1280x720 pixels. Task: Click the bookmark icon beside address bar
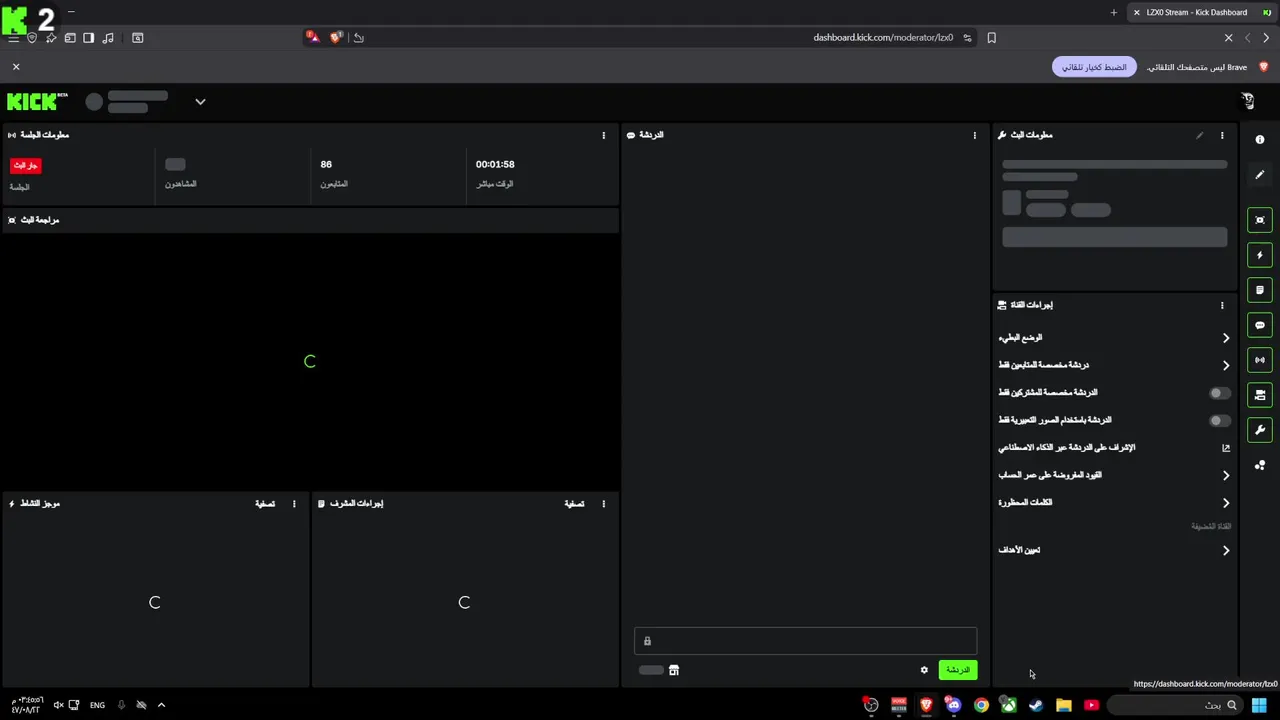(x=991, y=38)
